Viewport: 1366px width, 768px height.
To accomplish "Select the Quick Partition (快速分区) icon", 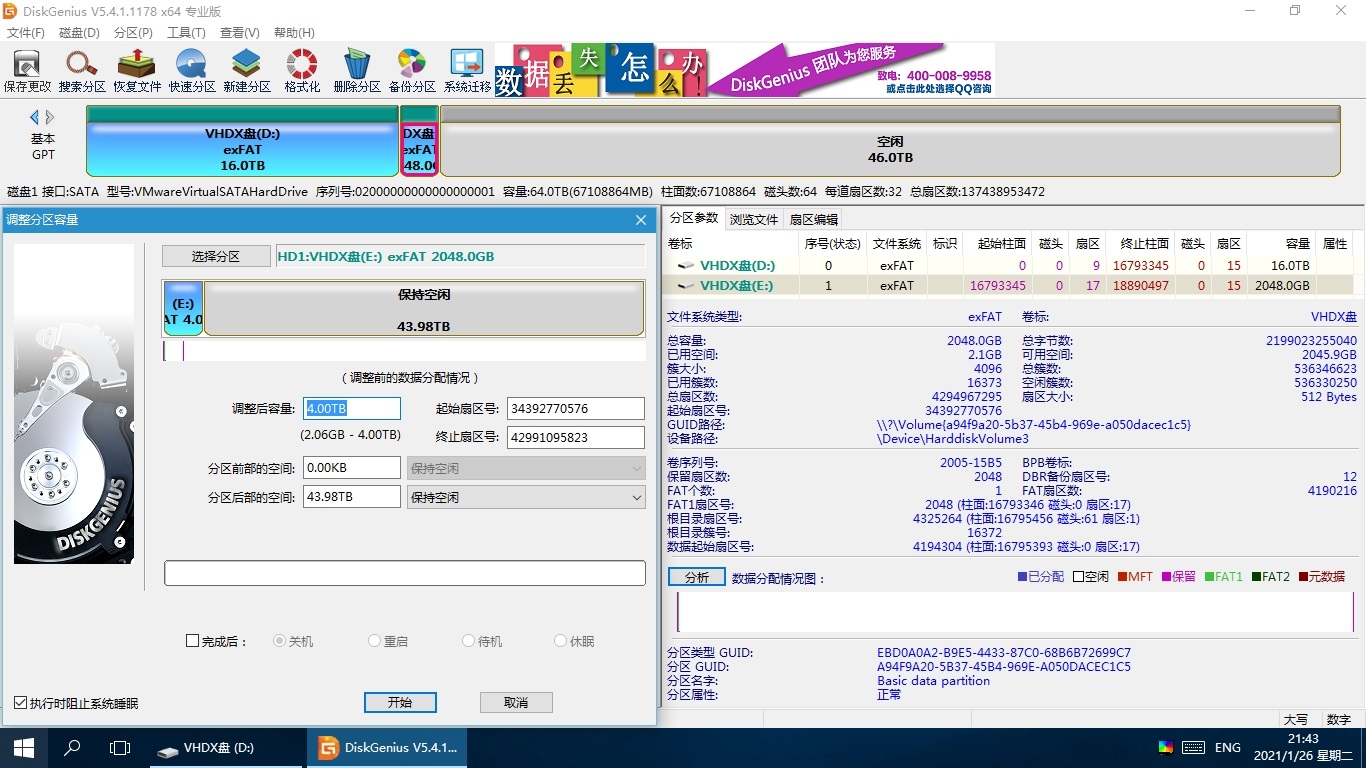I will [192, 70].
